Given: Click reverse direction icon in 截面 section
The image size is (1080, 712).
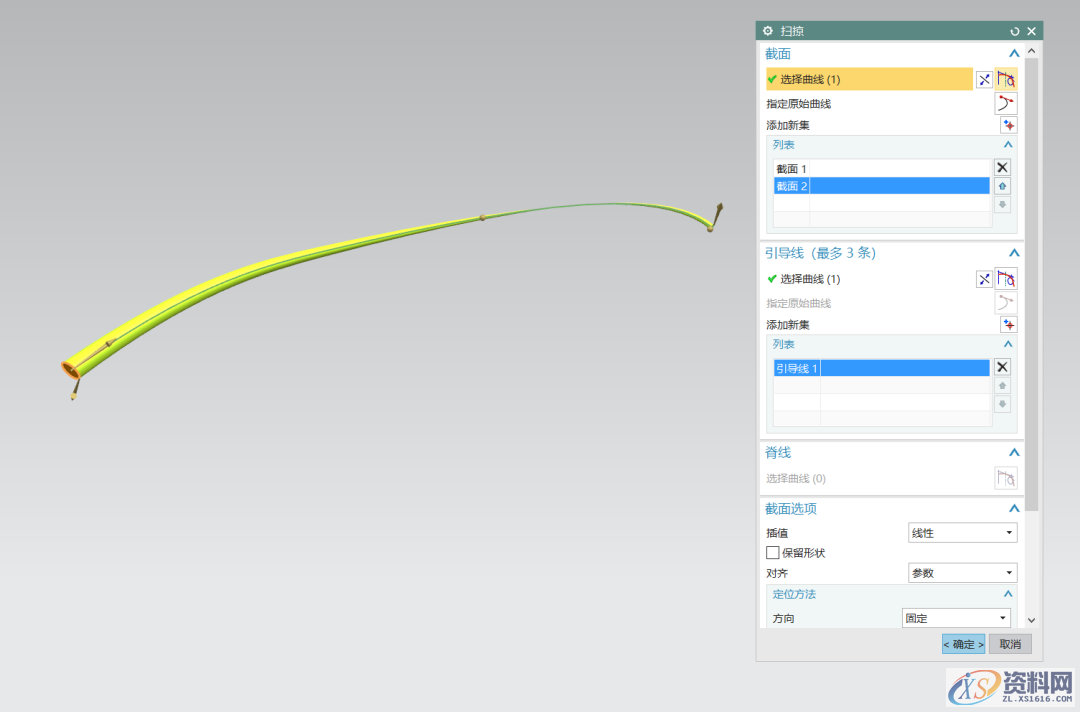Looking at the screenshot, I should pyautogui.click(x=984, y=80).
